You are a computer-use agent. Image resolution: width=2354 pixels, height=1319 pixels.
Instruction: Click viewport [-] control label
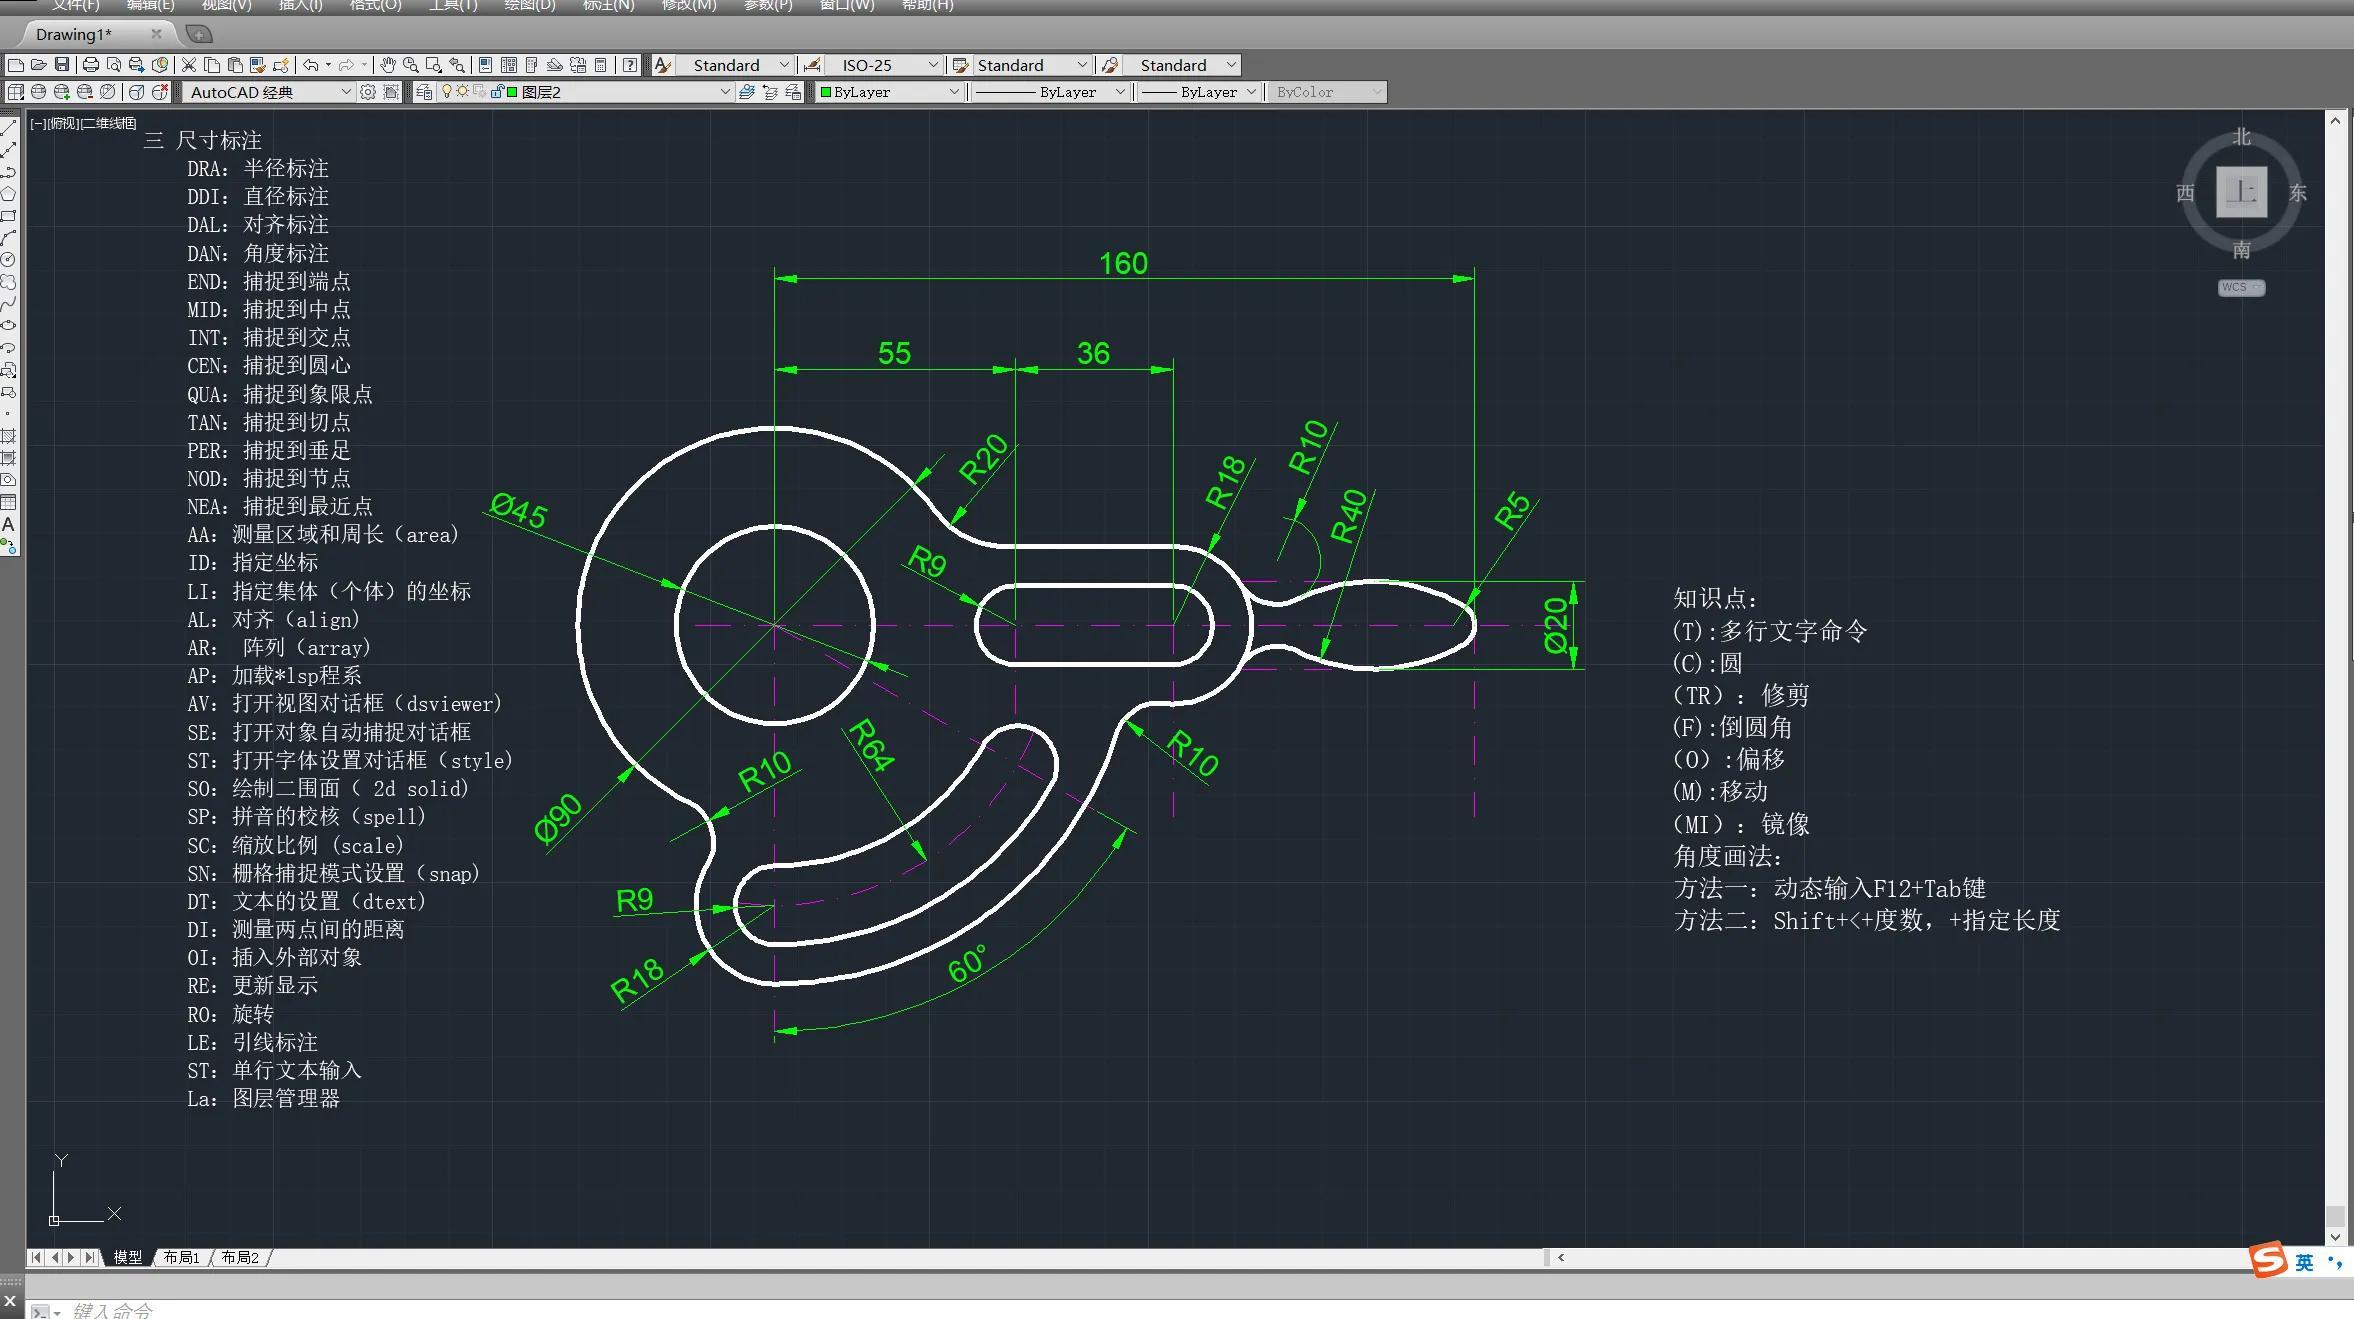coord(38,123)
